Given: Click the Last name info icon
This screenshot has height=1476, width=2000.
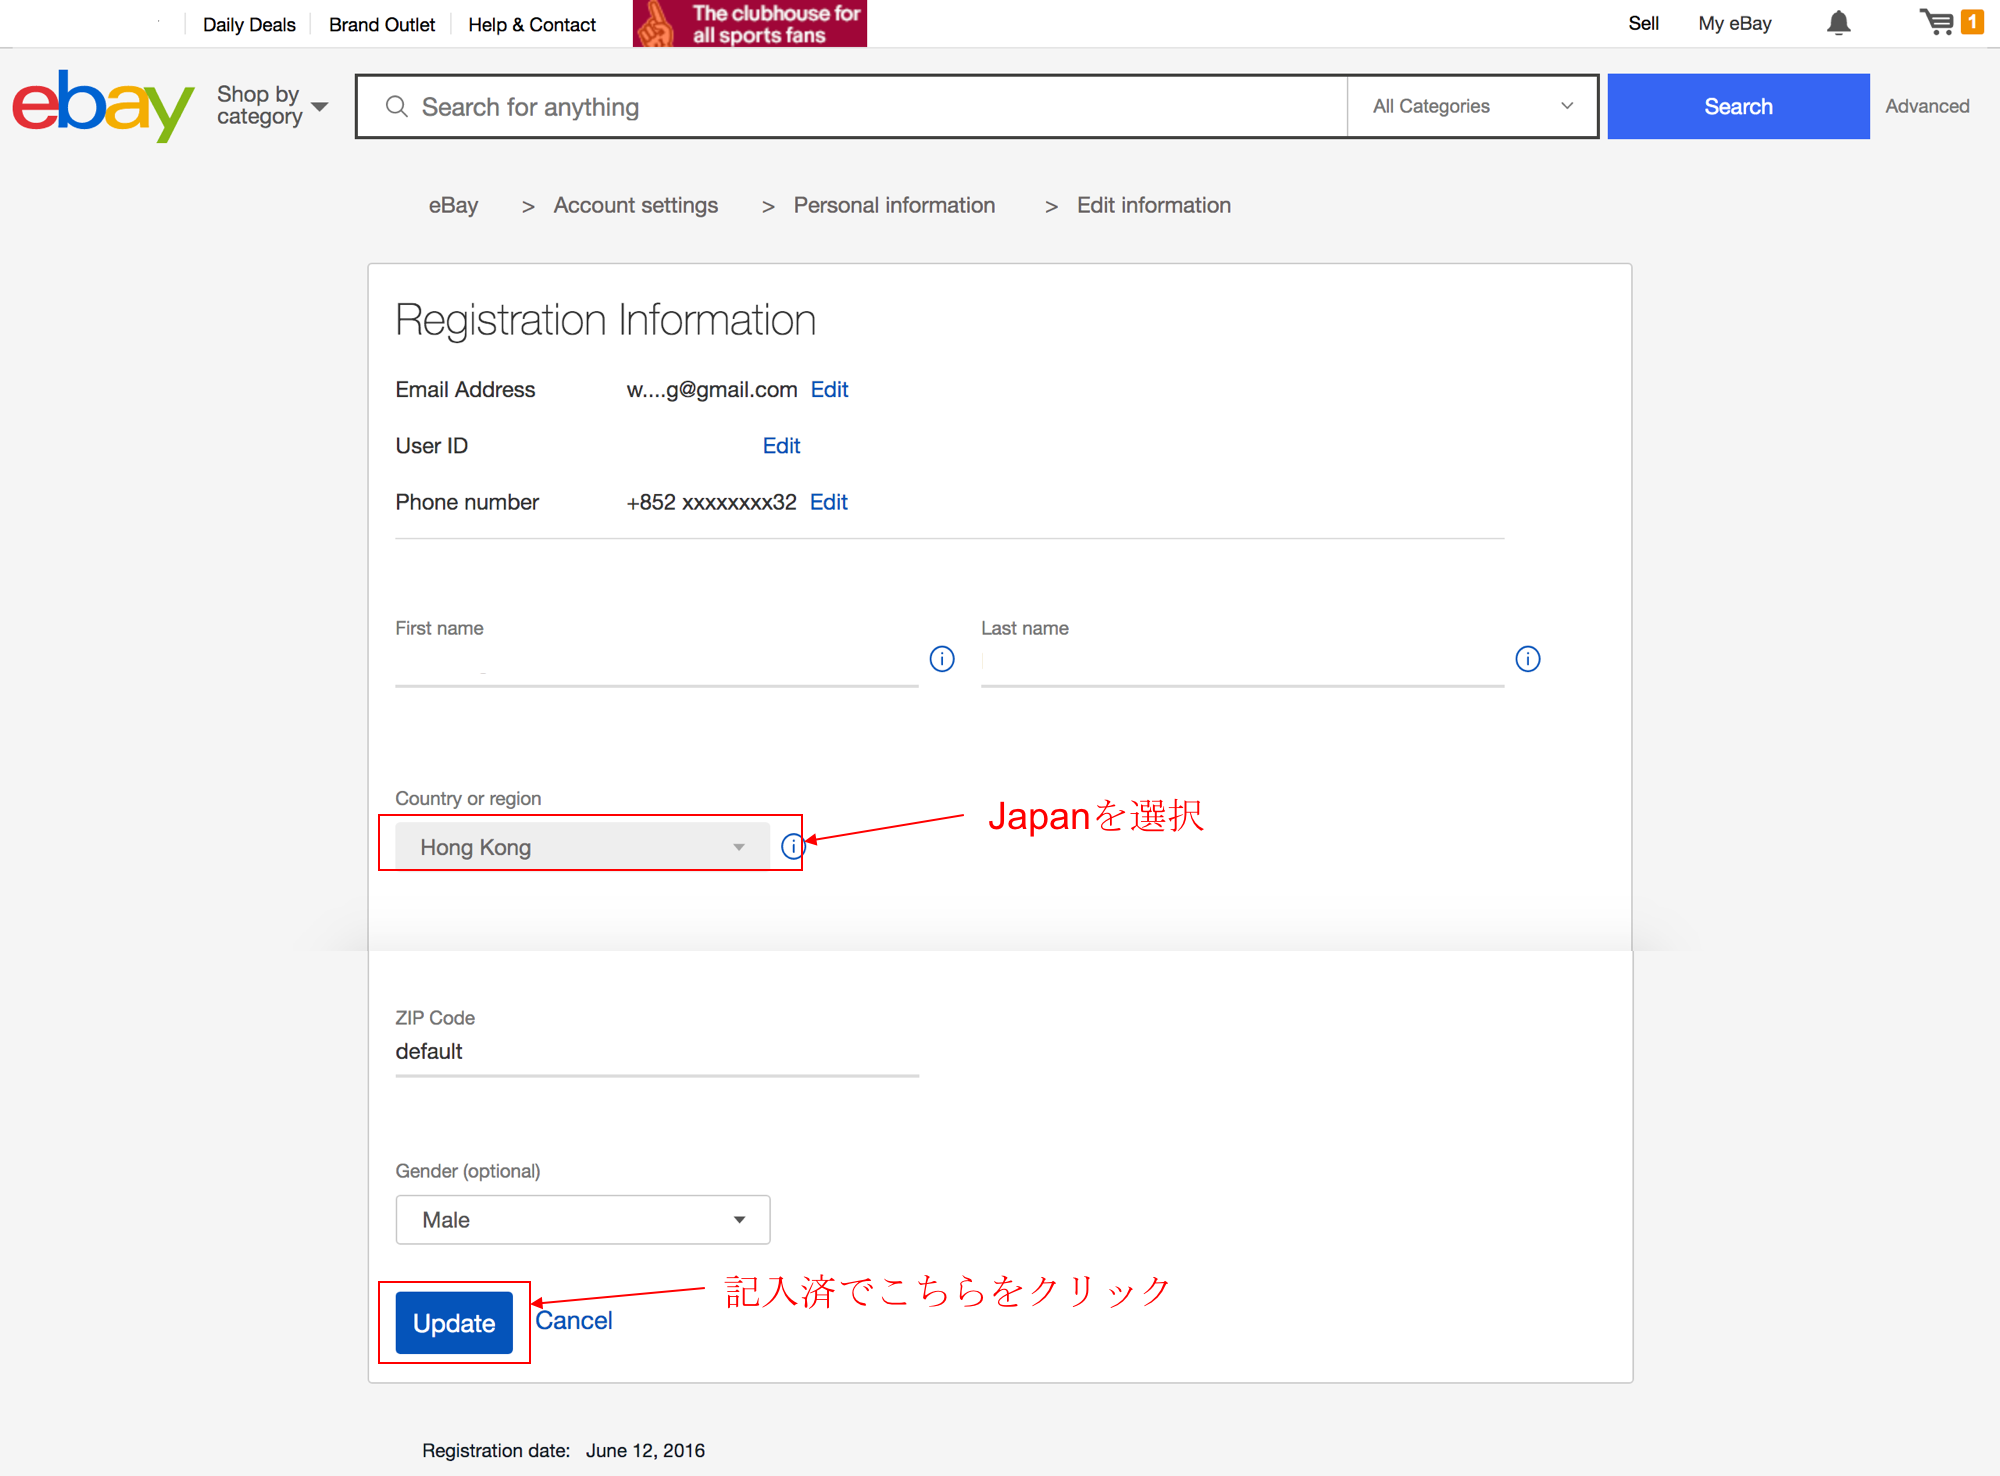Looking at the screenshot, I should pos(1528,659).
